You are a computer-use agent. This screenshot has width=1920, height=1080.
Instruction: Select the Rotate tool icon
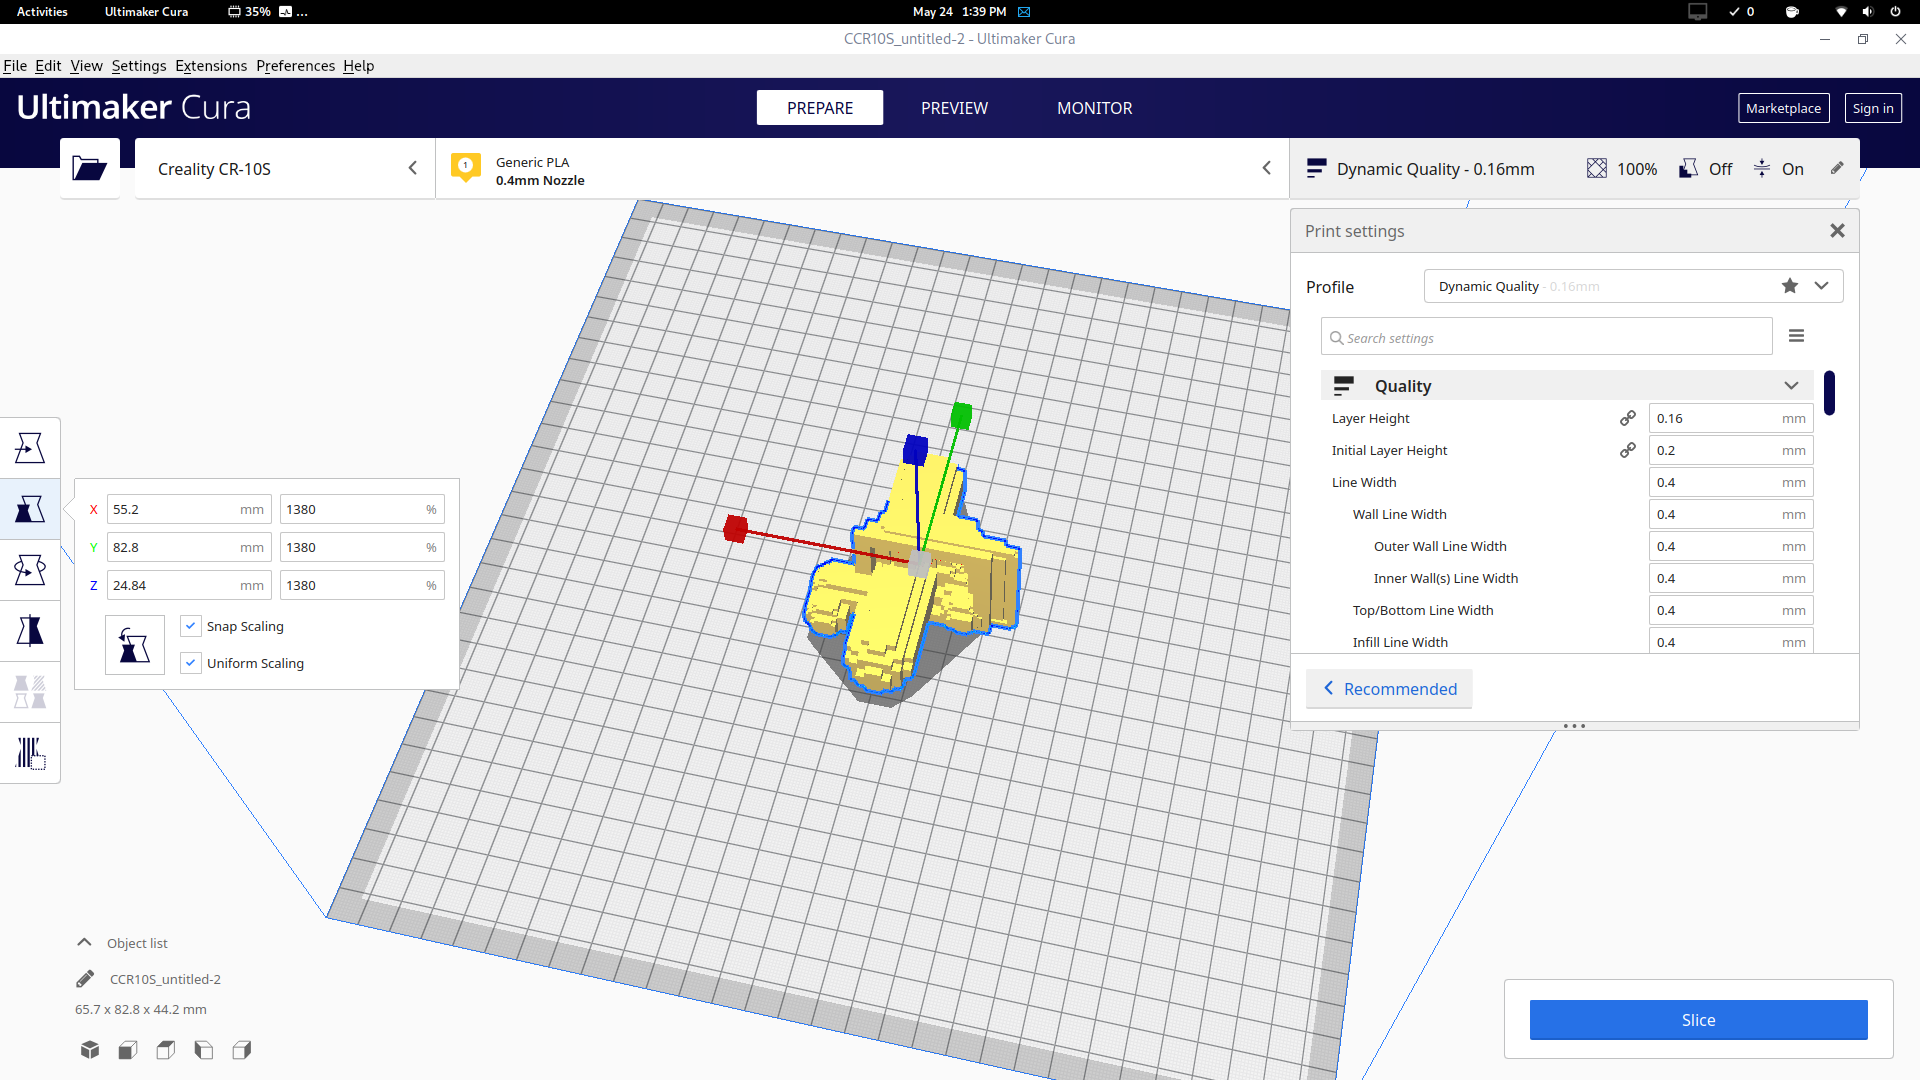point(29,568)
